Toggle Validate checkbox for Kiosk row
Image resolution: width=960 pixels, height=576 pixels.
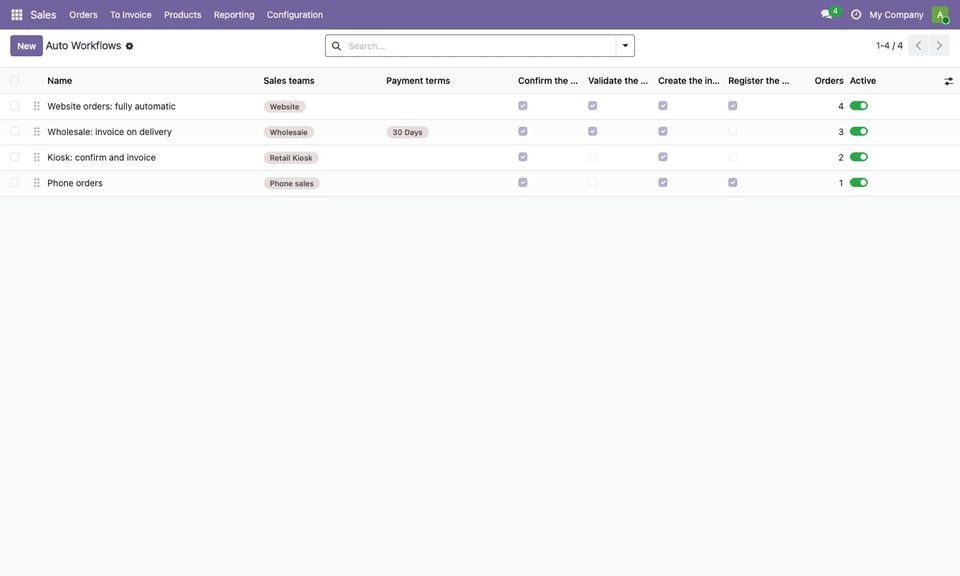coord(593,157)
